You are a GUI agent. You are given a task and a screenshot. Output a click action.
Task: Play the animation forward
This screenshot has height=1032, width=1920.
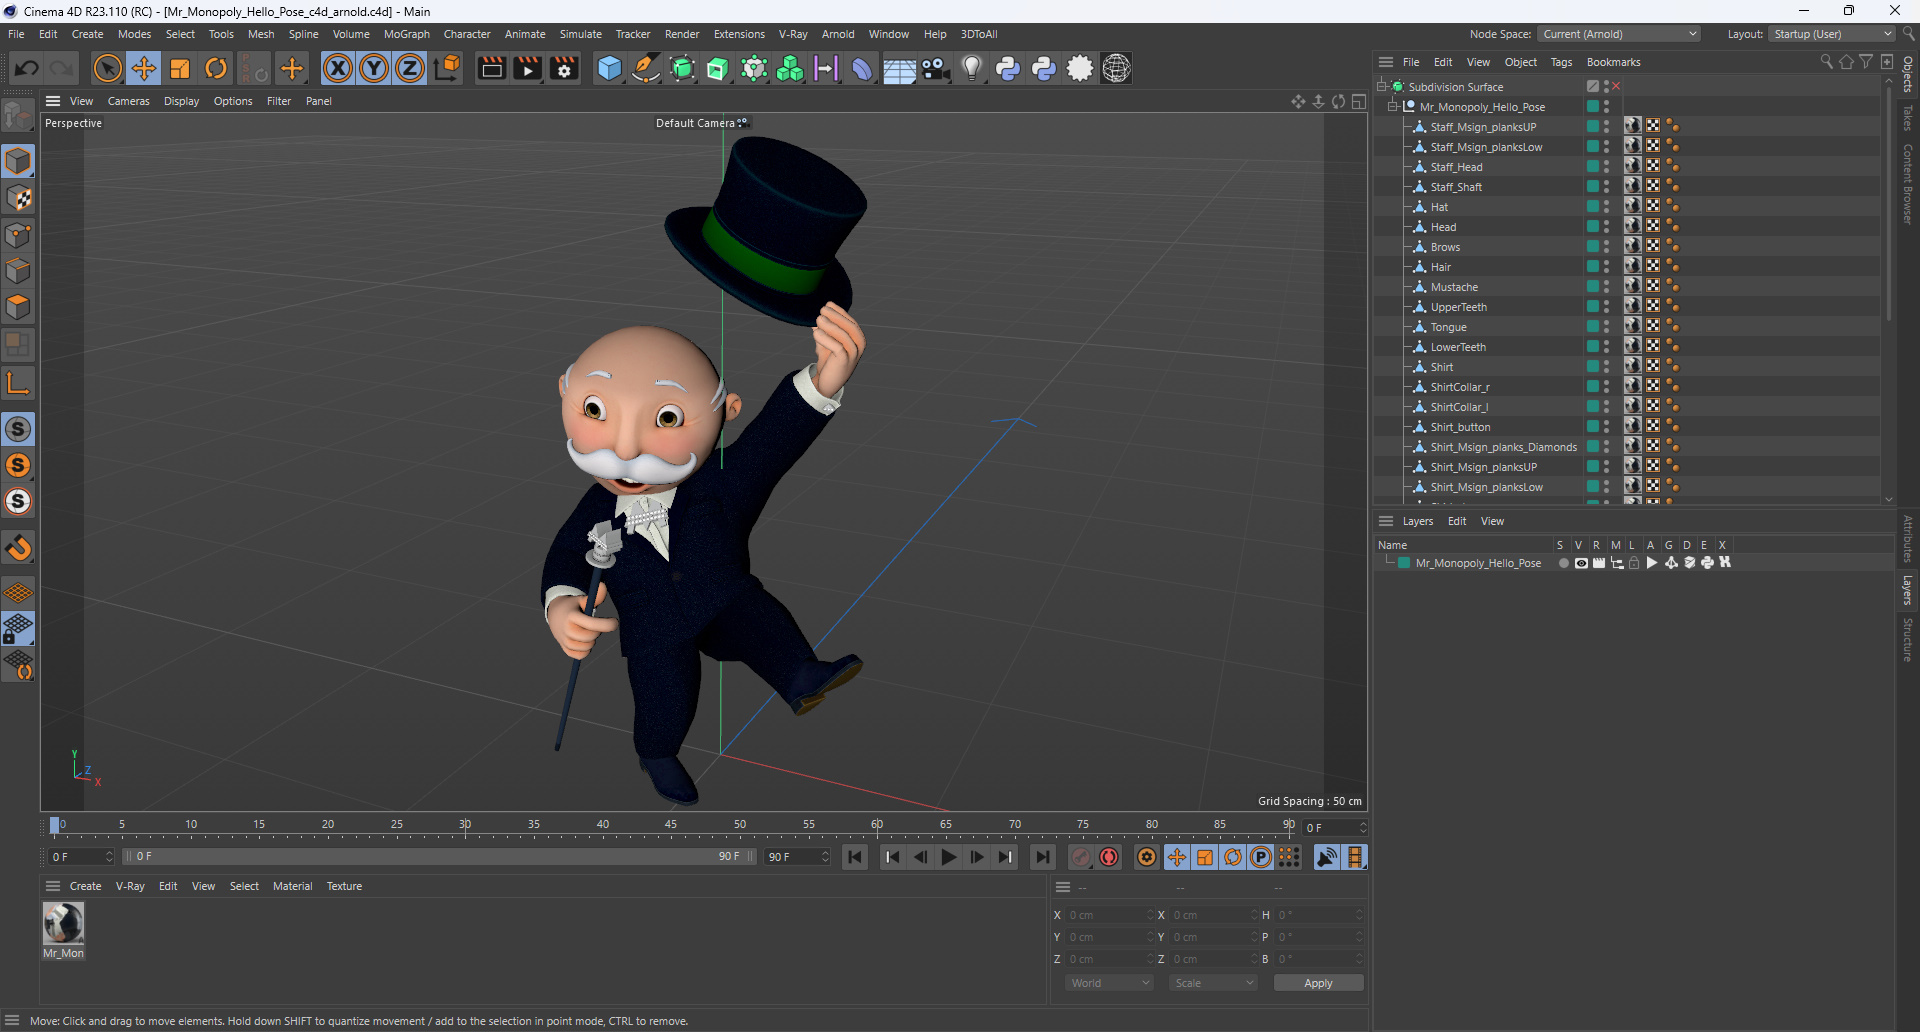tap(949, 857)
